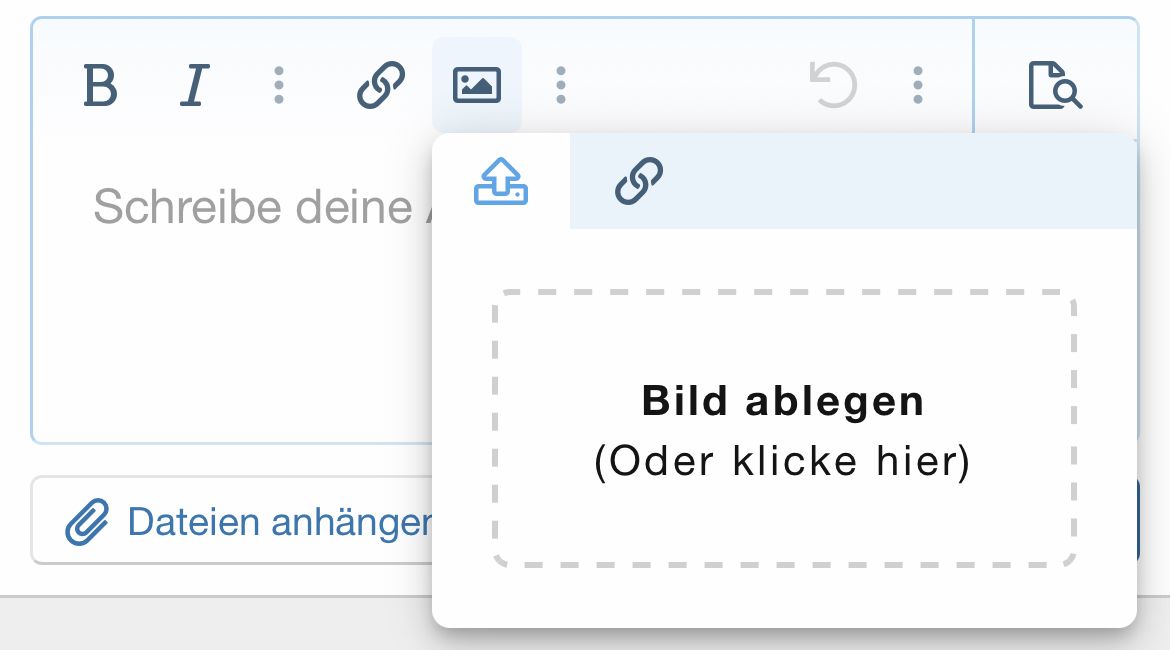Focus the "Schreibe deine" text editor field
The height and width of the screenshot is (650, 1170).
click(x=252, y=207)
